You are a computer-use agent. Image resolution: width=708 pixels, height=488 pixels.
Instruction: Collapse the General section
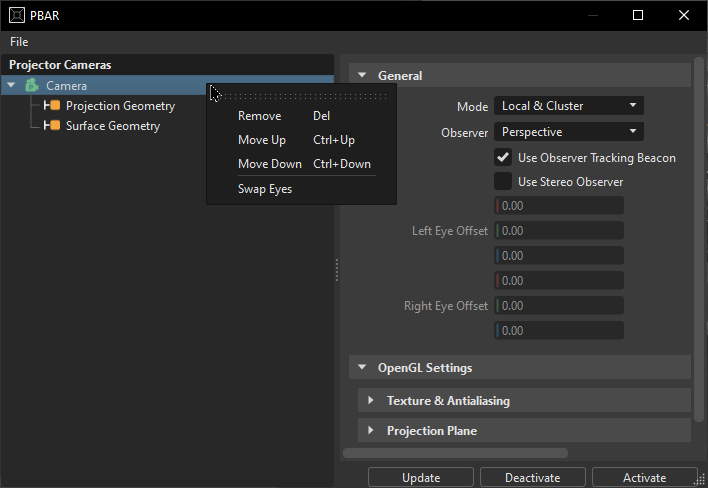pos(362,75)
